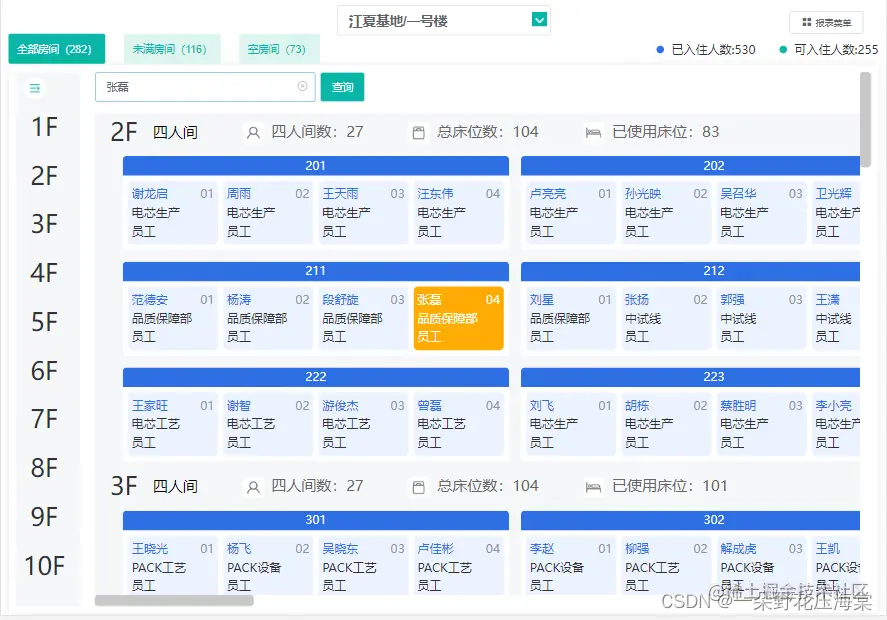887x620 pixels.
Task: Select bed card of 吴召华 in 202
Action: (761, 212)
